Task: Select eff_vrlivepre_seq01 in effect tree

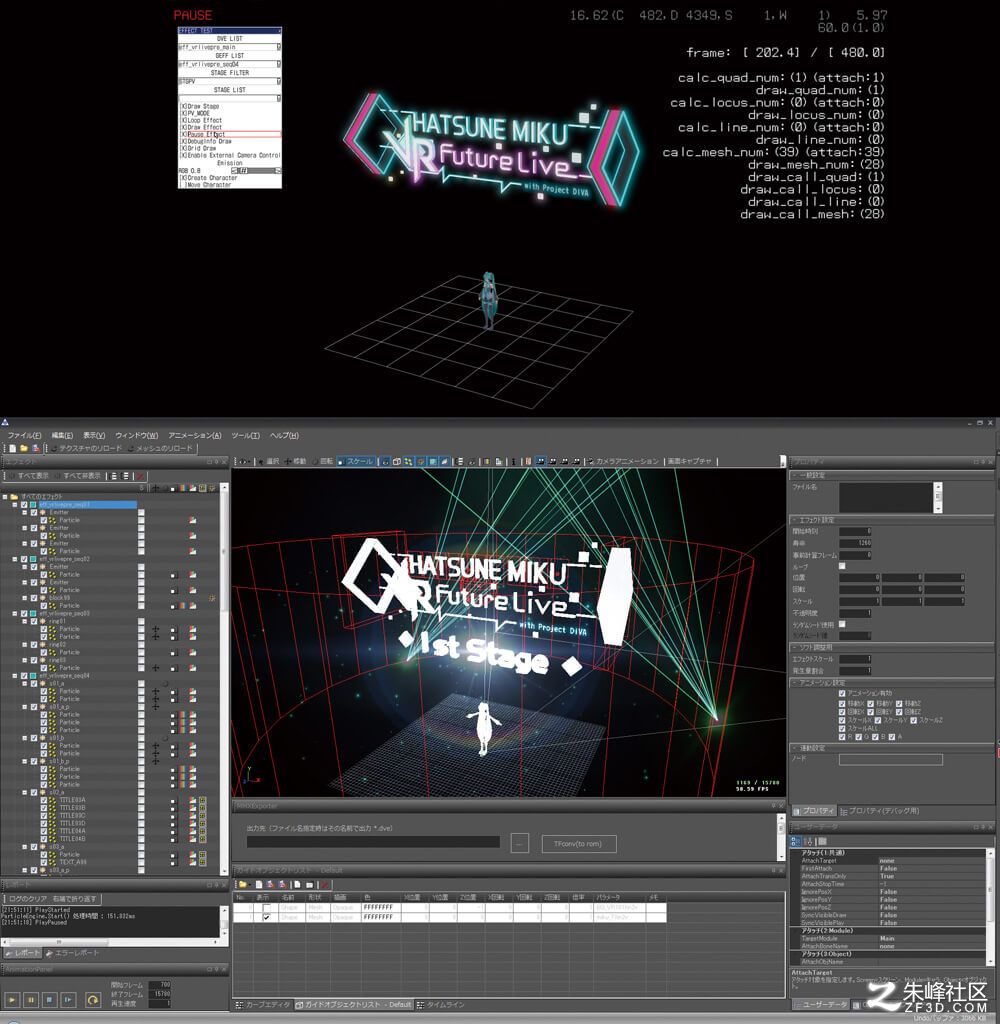Action: pyautogui.click(x=88, y=505)
